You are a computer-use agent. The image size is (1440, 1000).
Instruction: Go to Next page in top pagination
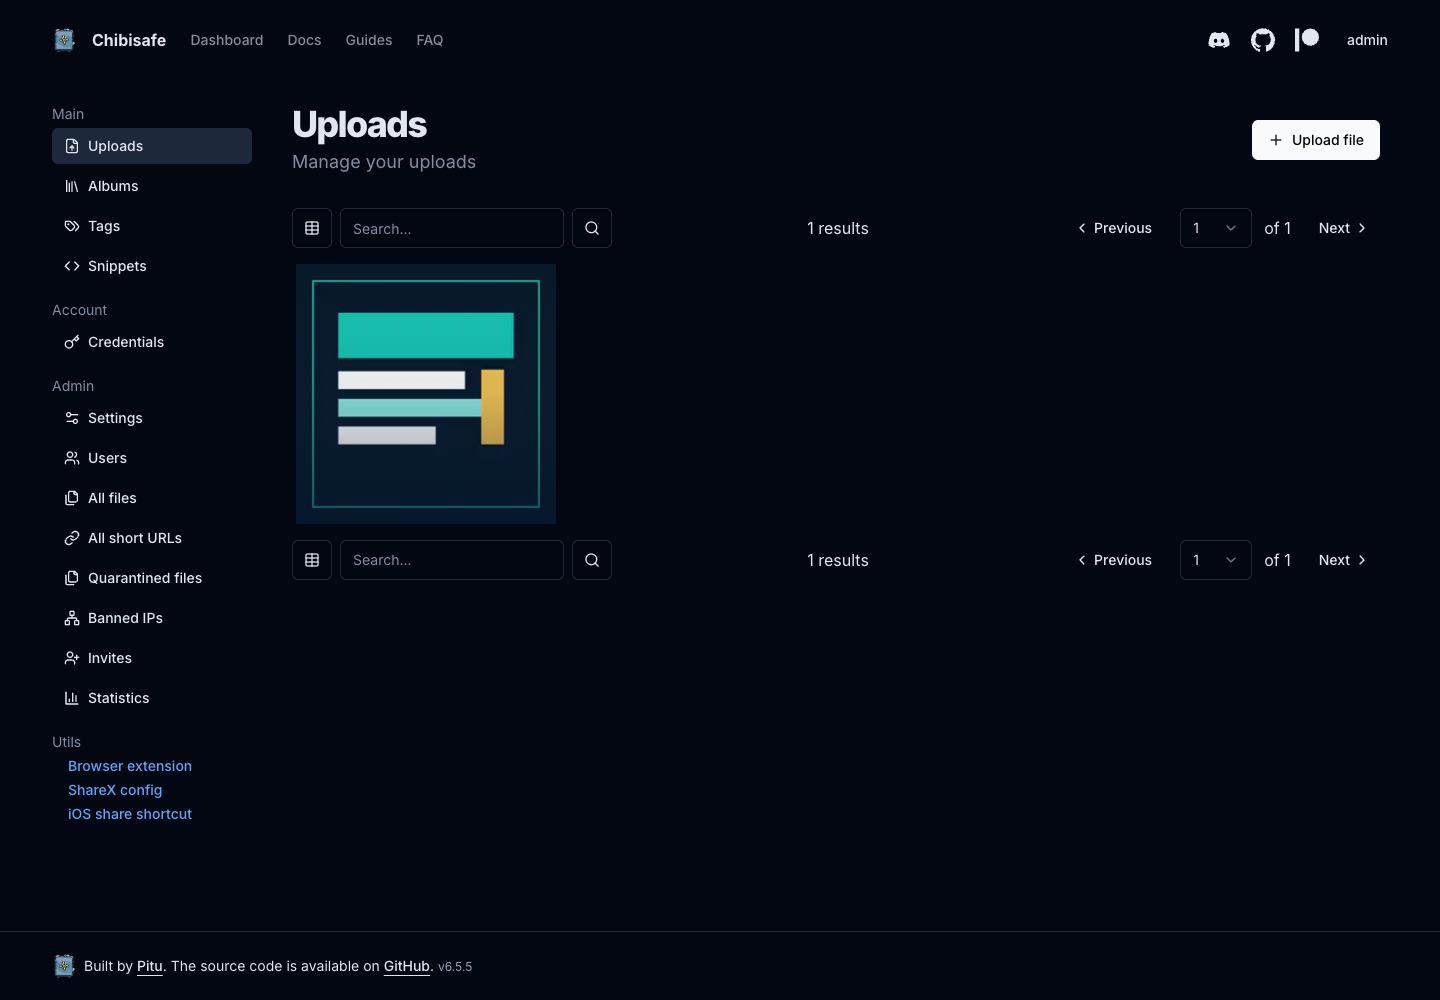coord(1342,228)
